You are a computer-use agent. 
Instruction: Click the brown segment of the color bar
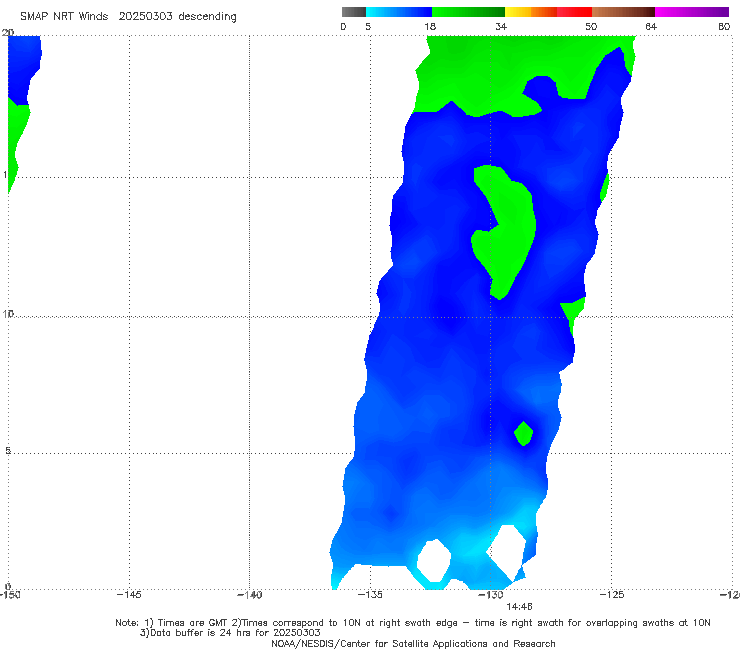pos(623,12)
